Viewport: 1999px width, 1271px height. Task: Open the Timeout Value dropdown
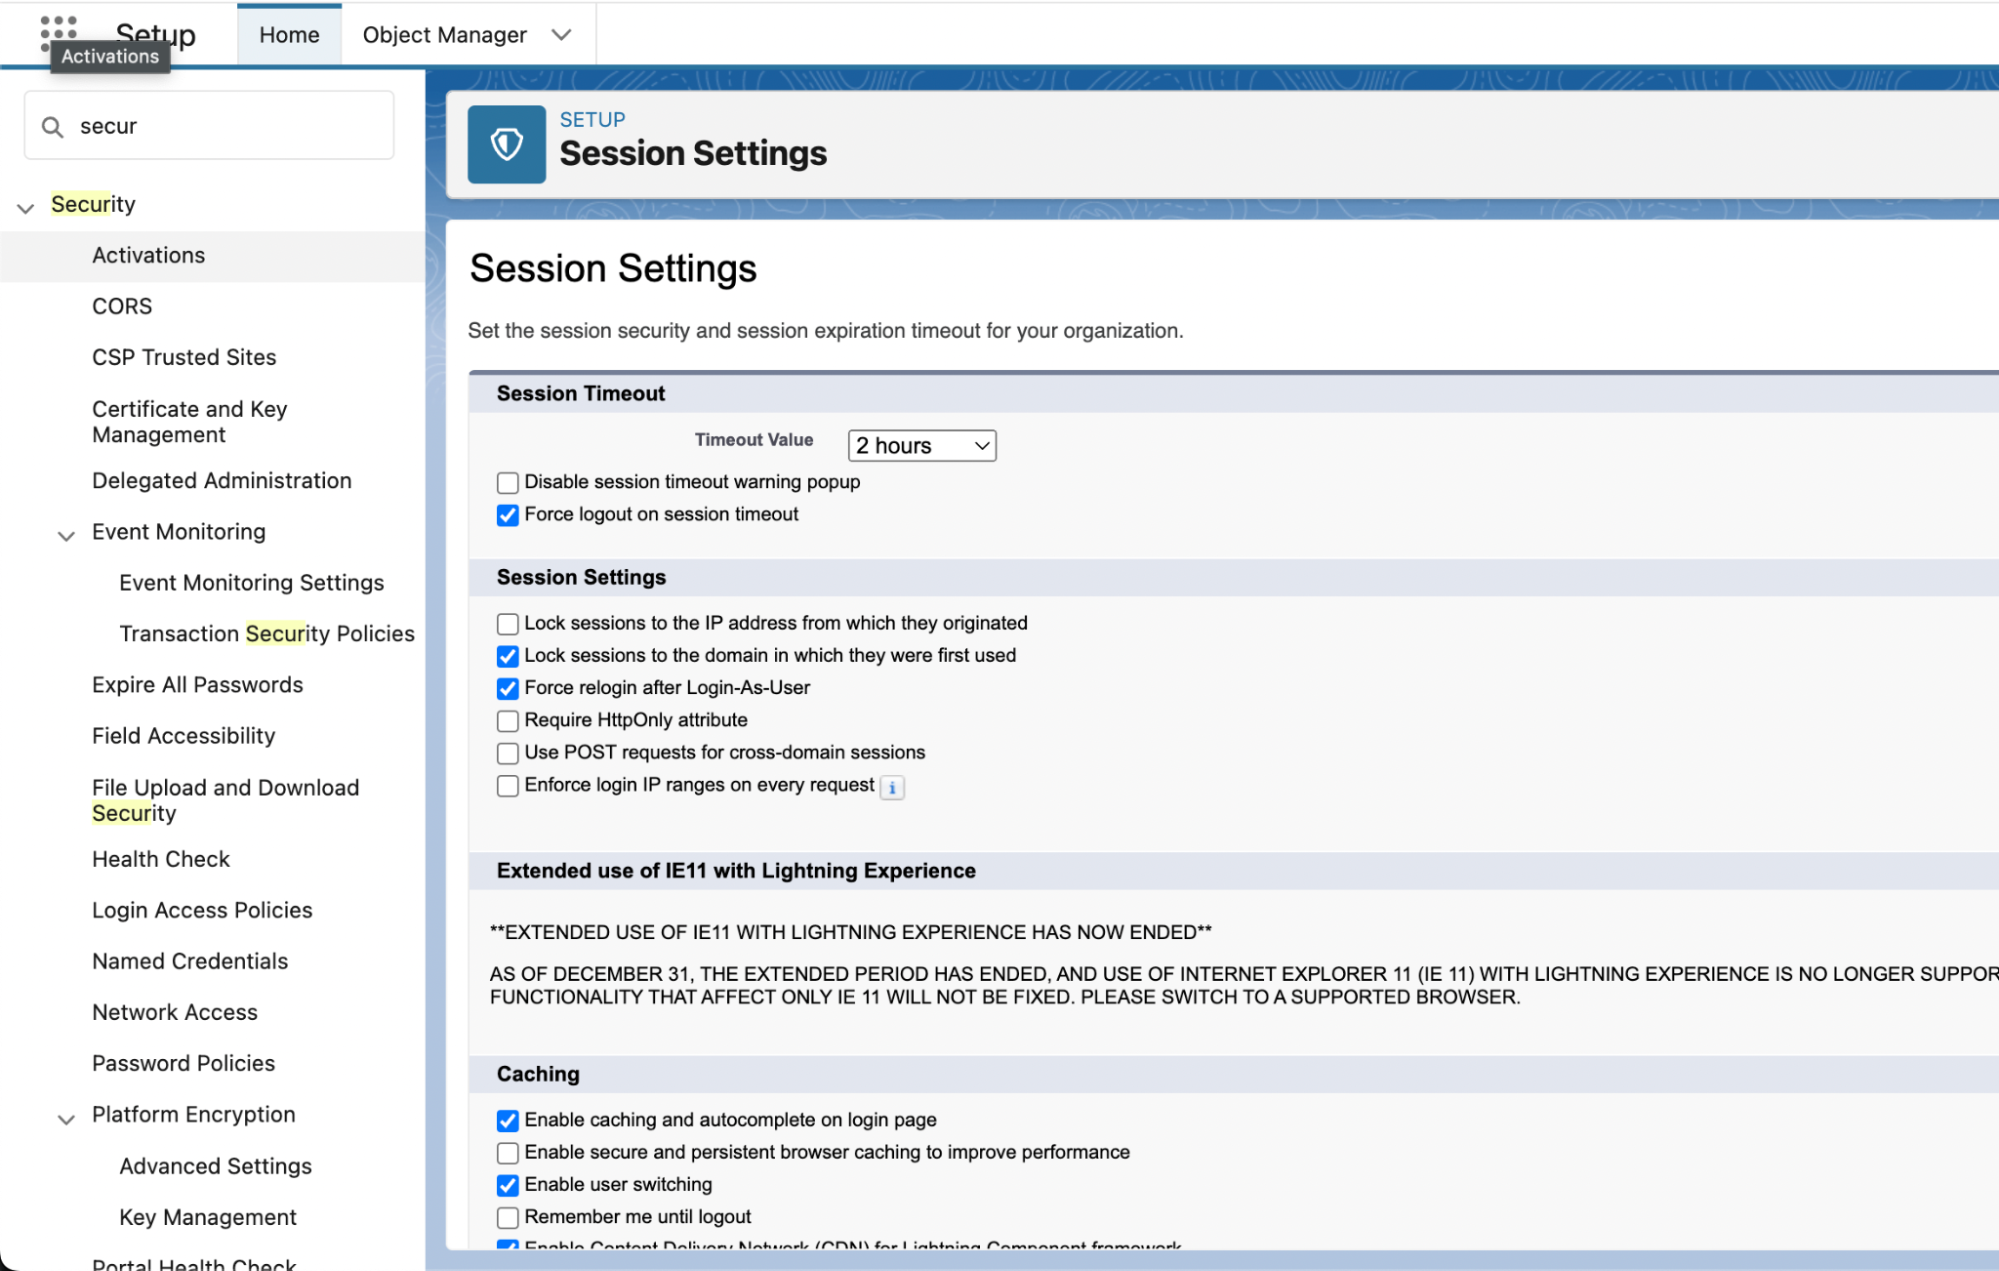[921, 446]
